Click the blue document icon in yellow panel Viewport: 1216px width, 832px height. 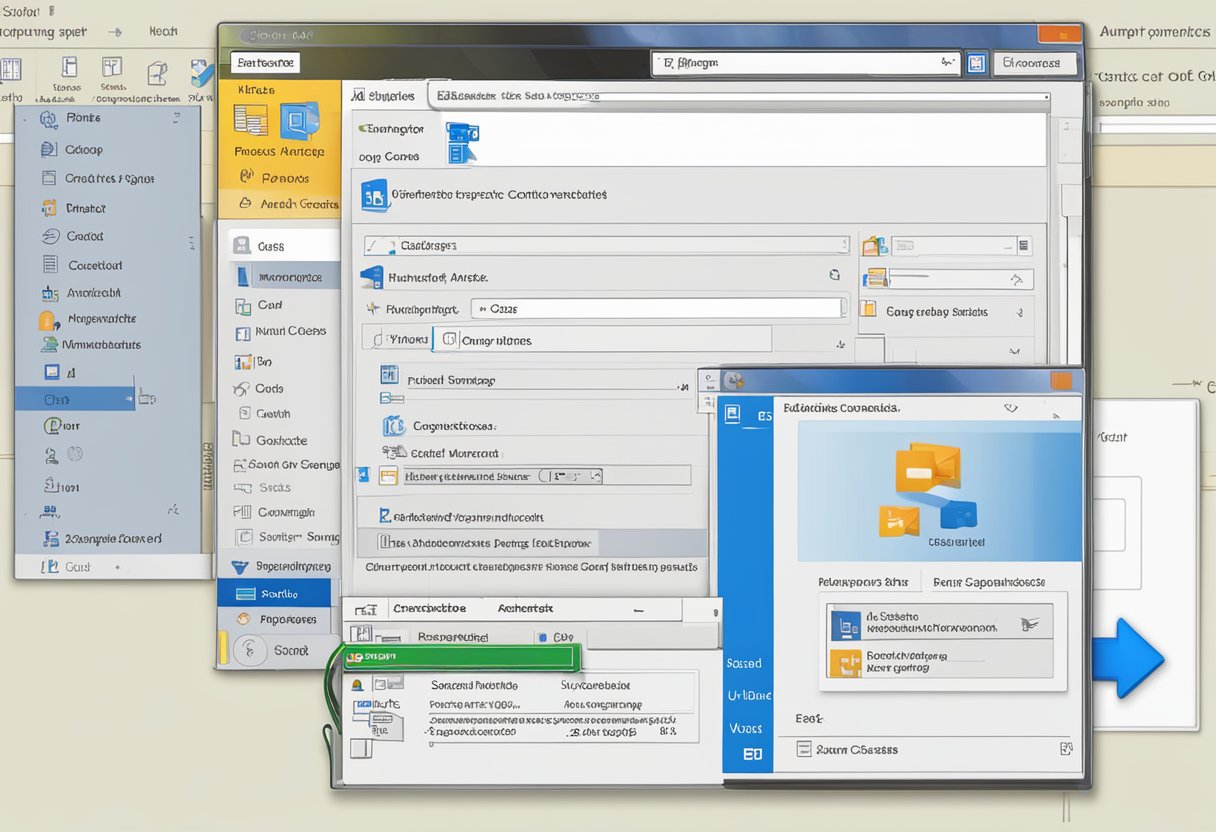[299, 121]
